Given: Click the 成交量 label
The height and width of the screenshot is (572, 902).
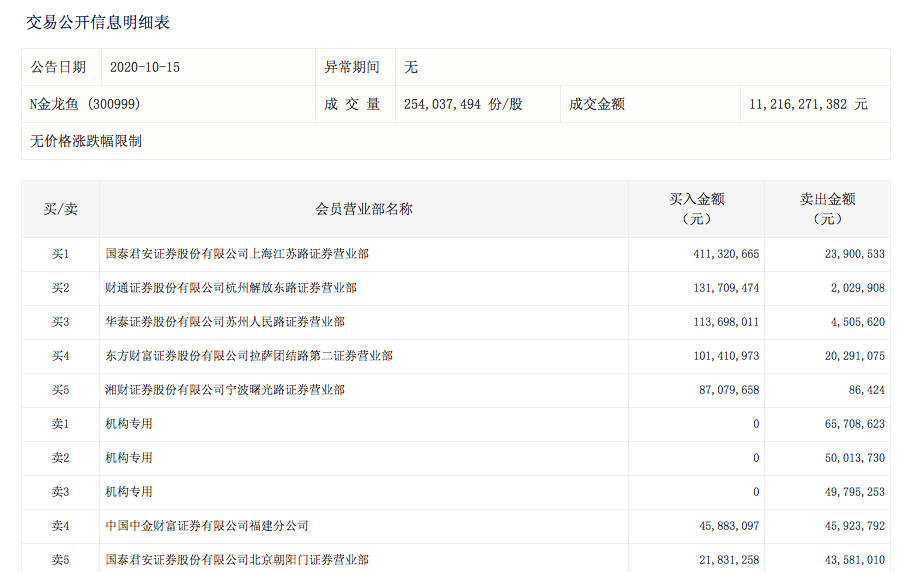Looking at the screenshot, I should tap(352, 104).
